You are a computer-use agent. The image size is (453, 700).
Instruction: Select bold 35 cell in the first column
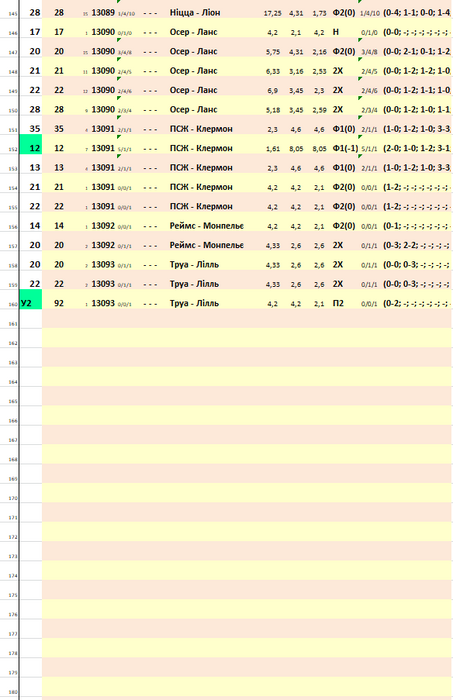click(x=35, y=129)
